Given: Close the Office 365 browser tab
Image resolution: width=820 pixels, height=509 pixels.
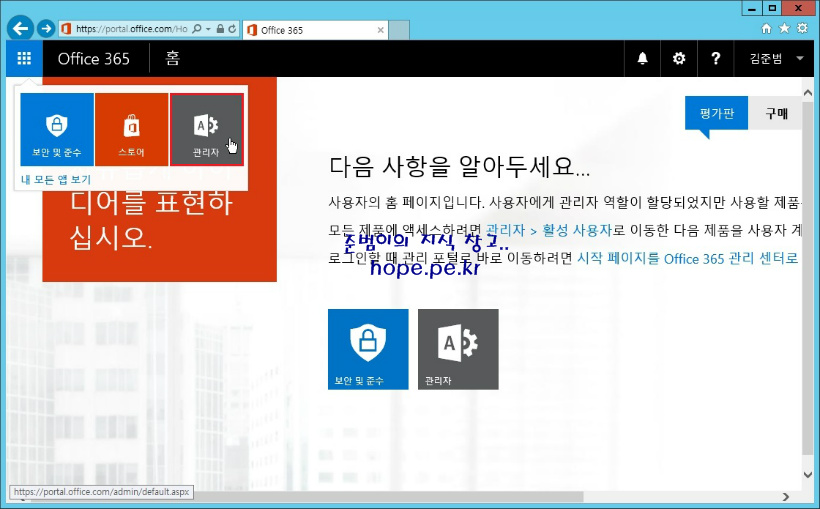Looking at the screenshot, I should pos(381,30).
